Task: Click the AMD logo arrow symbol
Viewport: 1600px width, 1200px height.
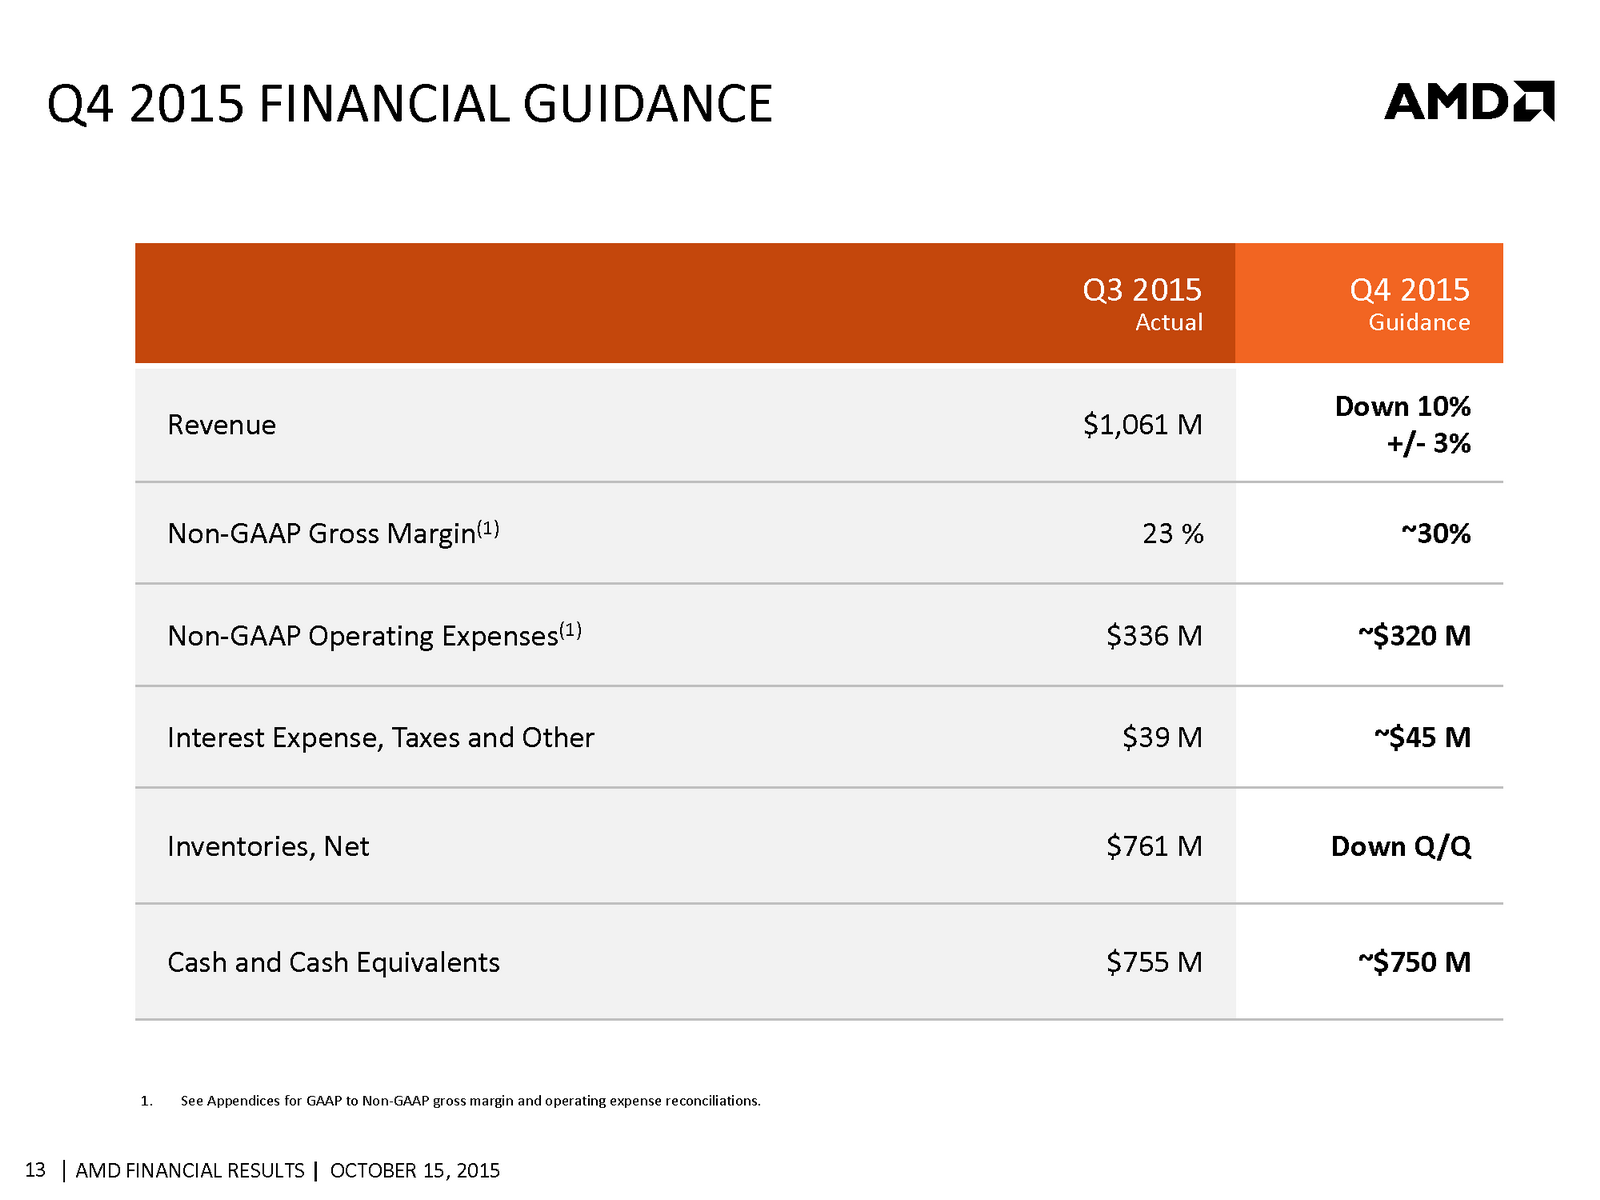Action: click(x=1534, y=102)
